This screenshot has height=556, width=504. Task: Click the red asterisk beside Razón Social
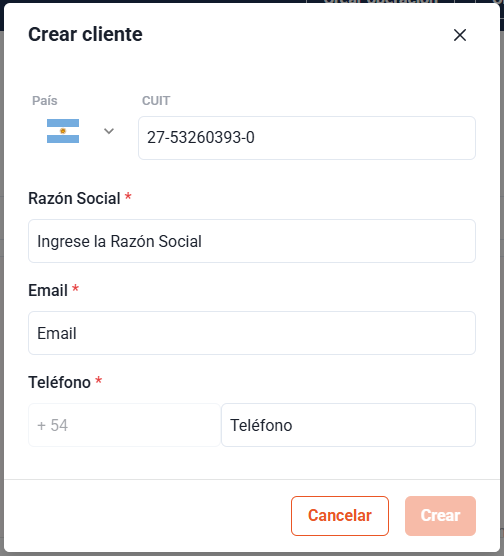click(x=128, y=196)
